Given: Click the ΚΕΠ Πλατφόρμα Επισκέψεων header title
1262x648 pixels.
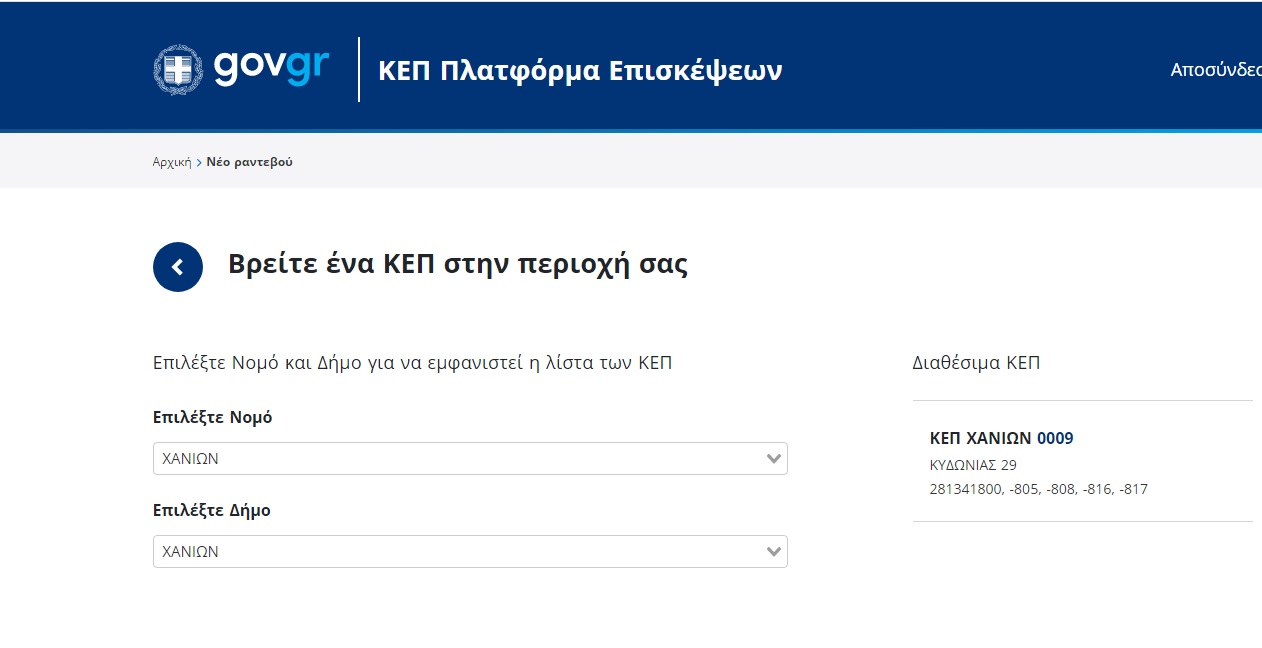Looking at the screenshot, I should click(580, 71).
